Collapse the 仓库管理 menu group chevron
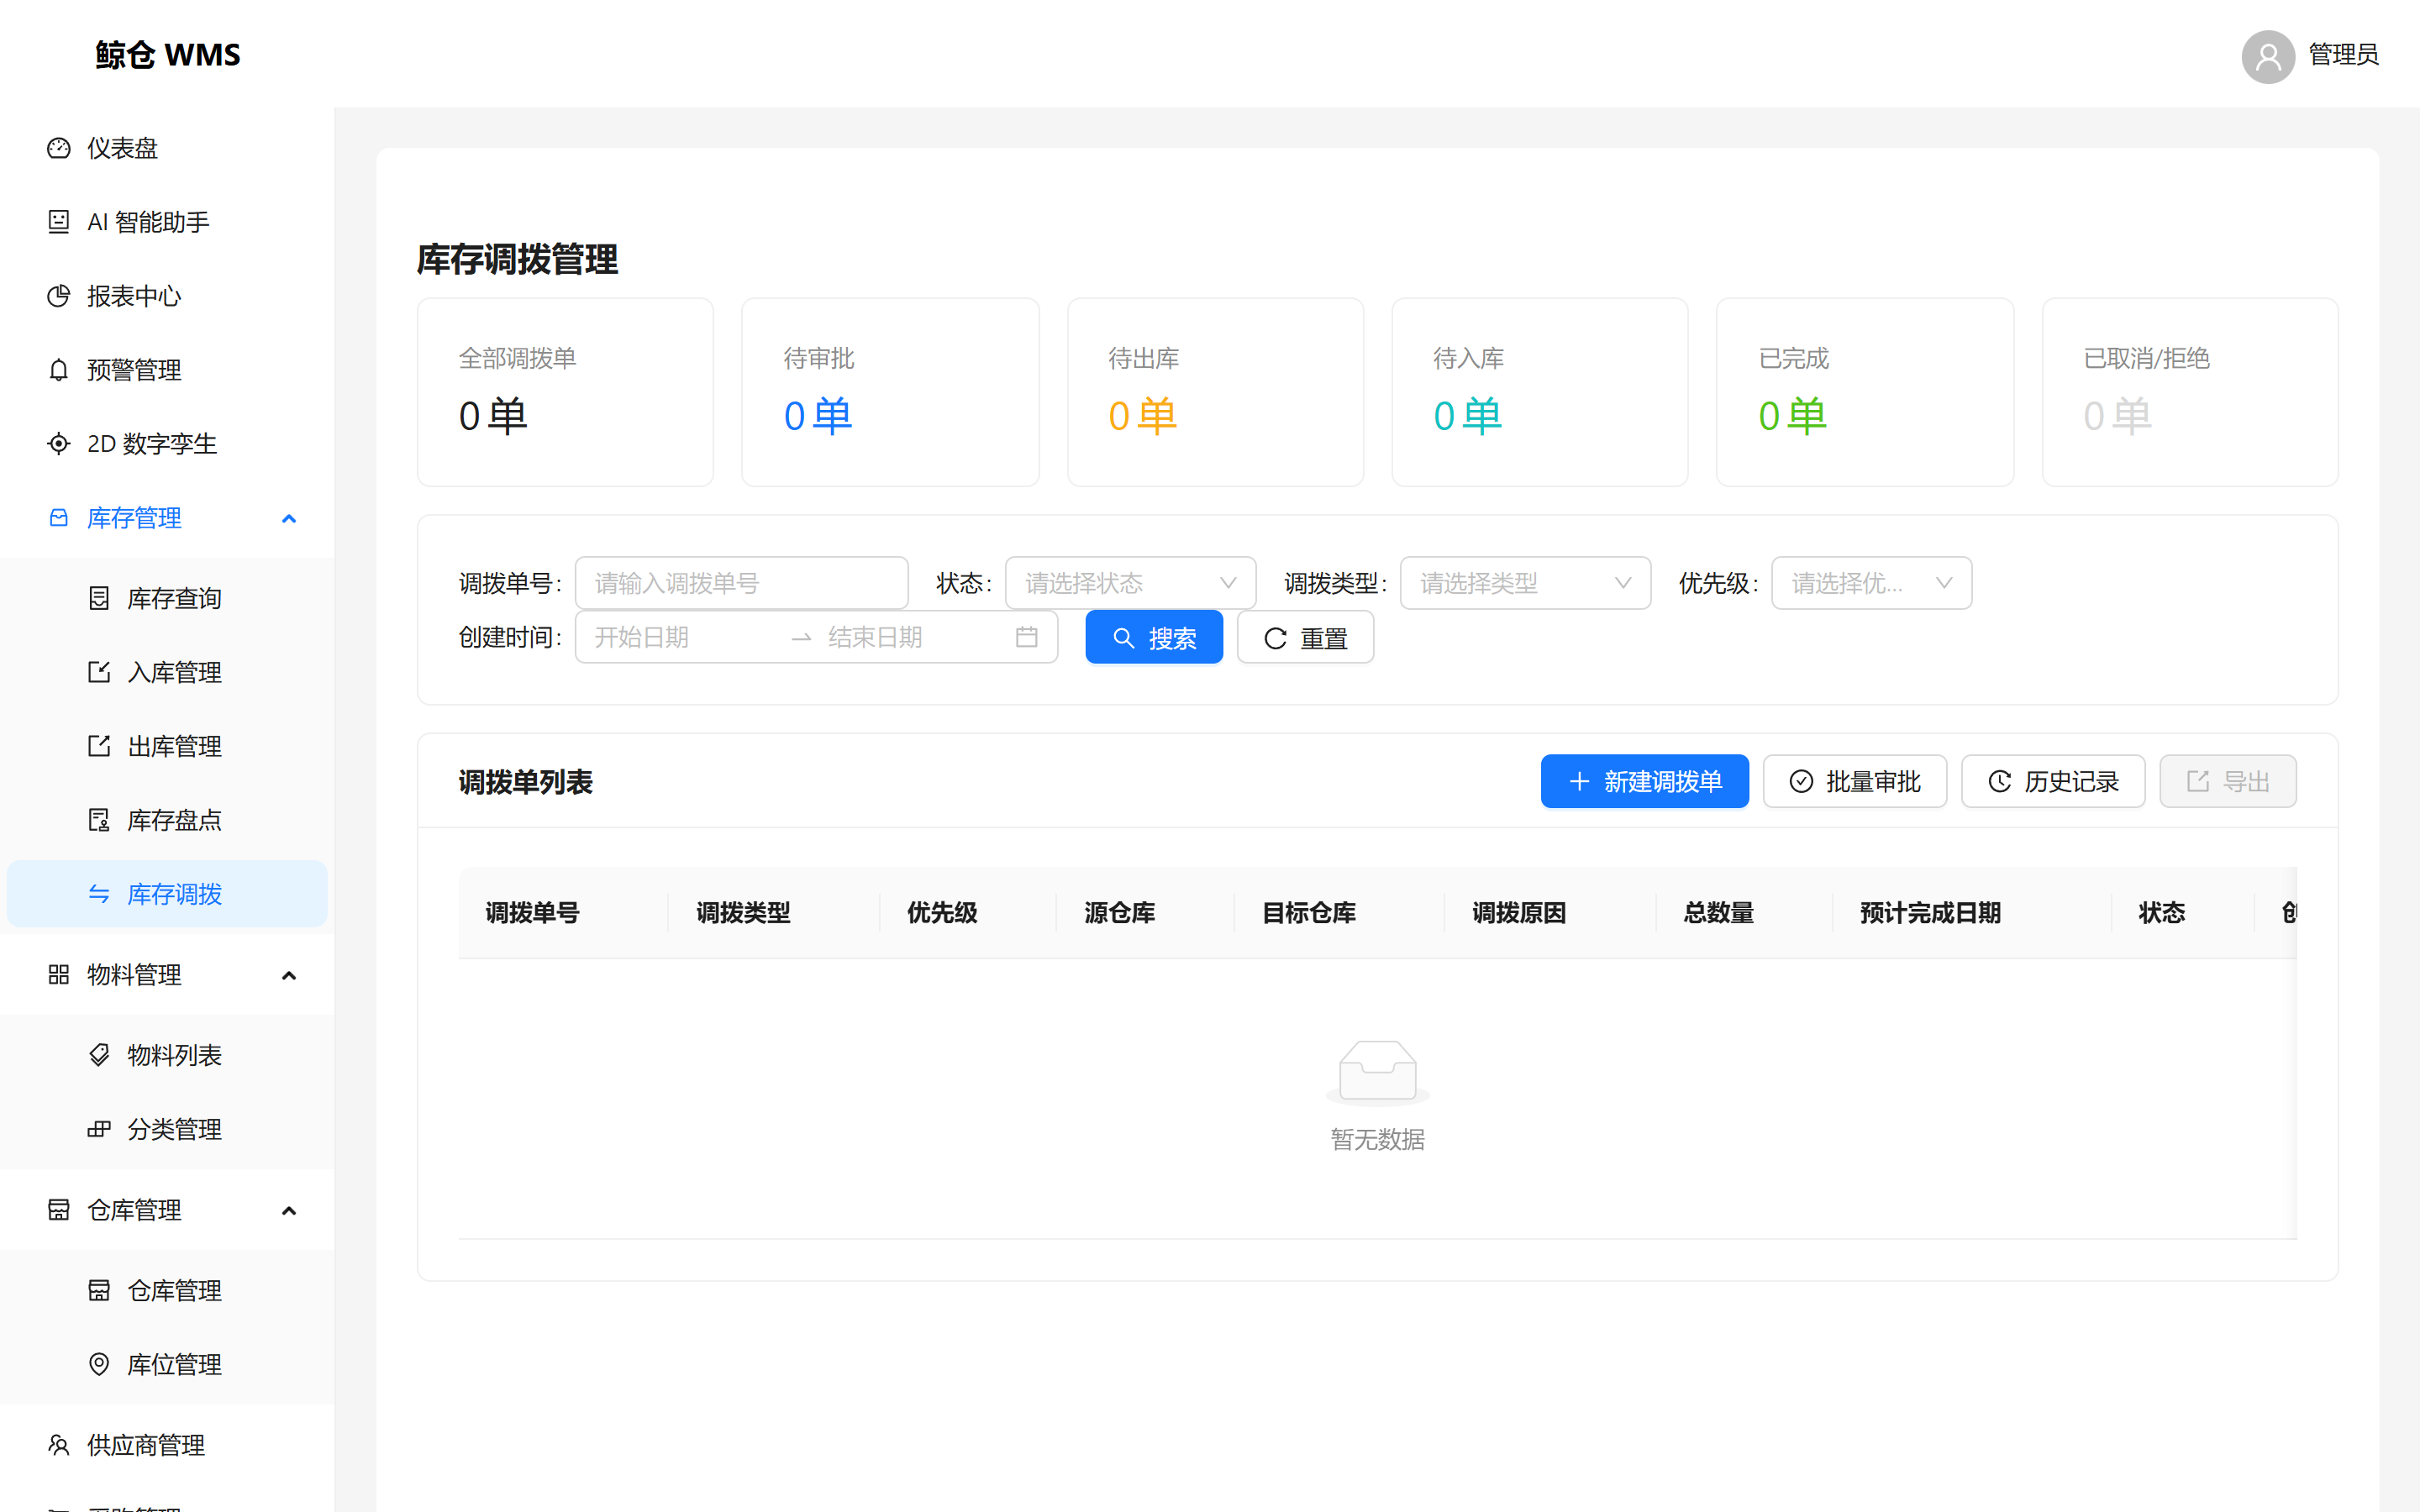Viewport: 2420px width, 1512px height. pos(289,1210)
